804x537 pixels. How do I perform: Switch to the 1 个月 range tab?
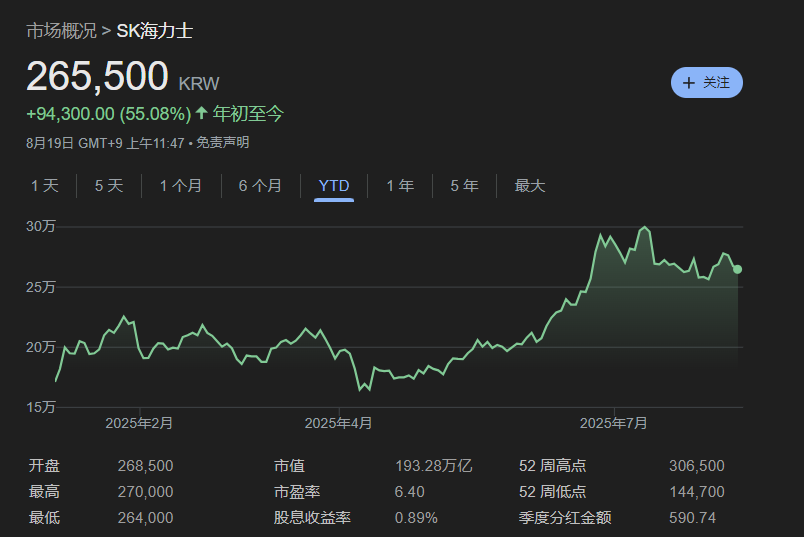[x=181, y=186]
